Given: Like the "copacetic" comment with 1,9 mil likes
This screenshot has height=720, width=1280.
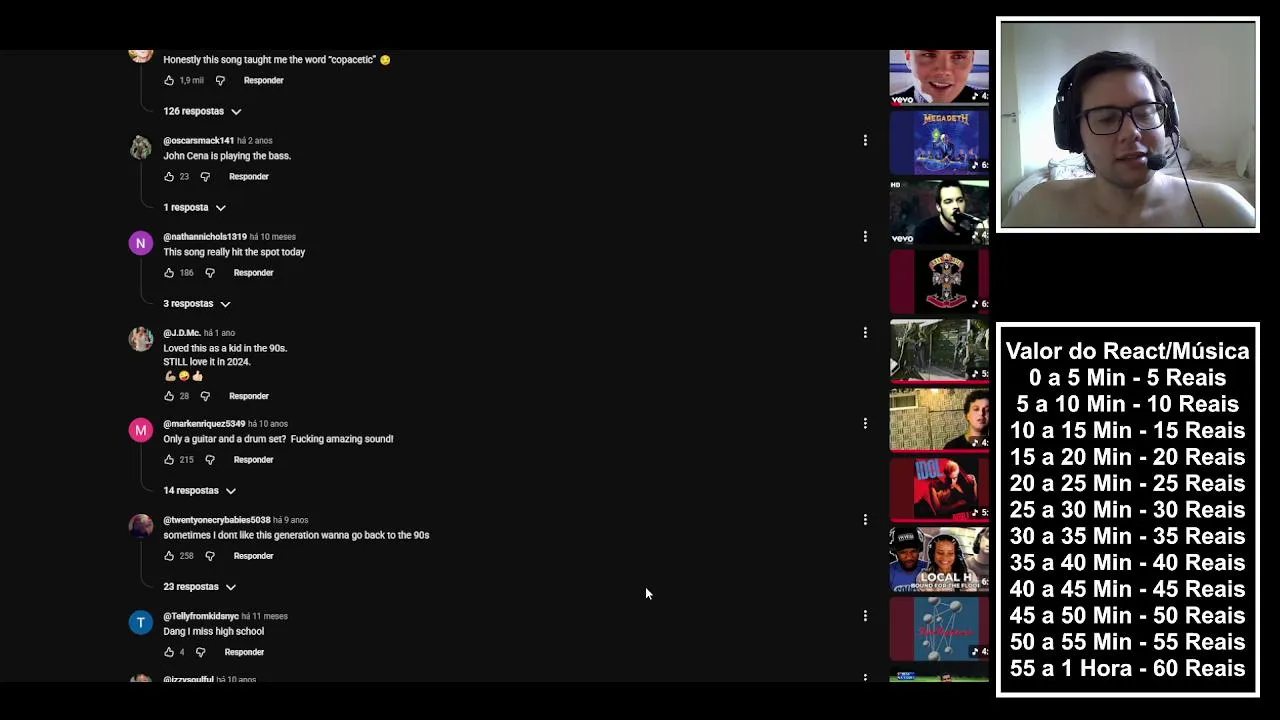Looking at the screenshot, I should [x=169, y=80].
